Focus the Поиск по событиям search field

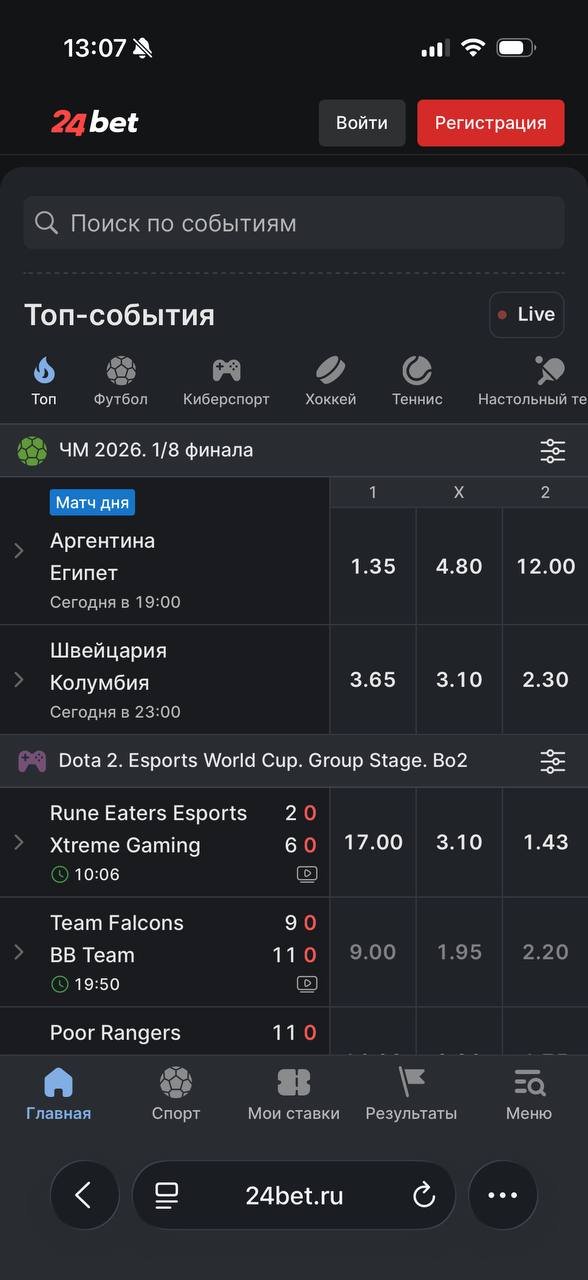[x=294, y=223]
